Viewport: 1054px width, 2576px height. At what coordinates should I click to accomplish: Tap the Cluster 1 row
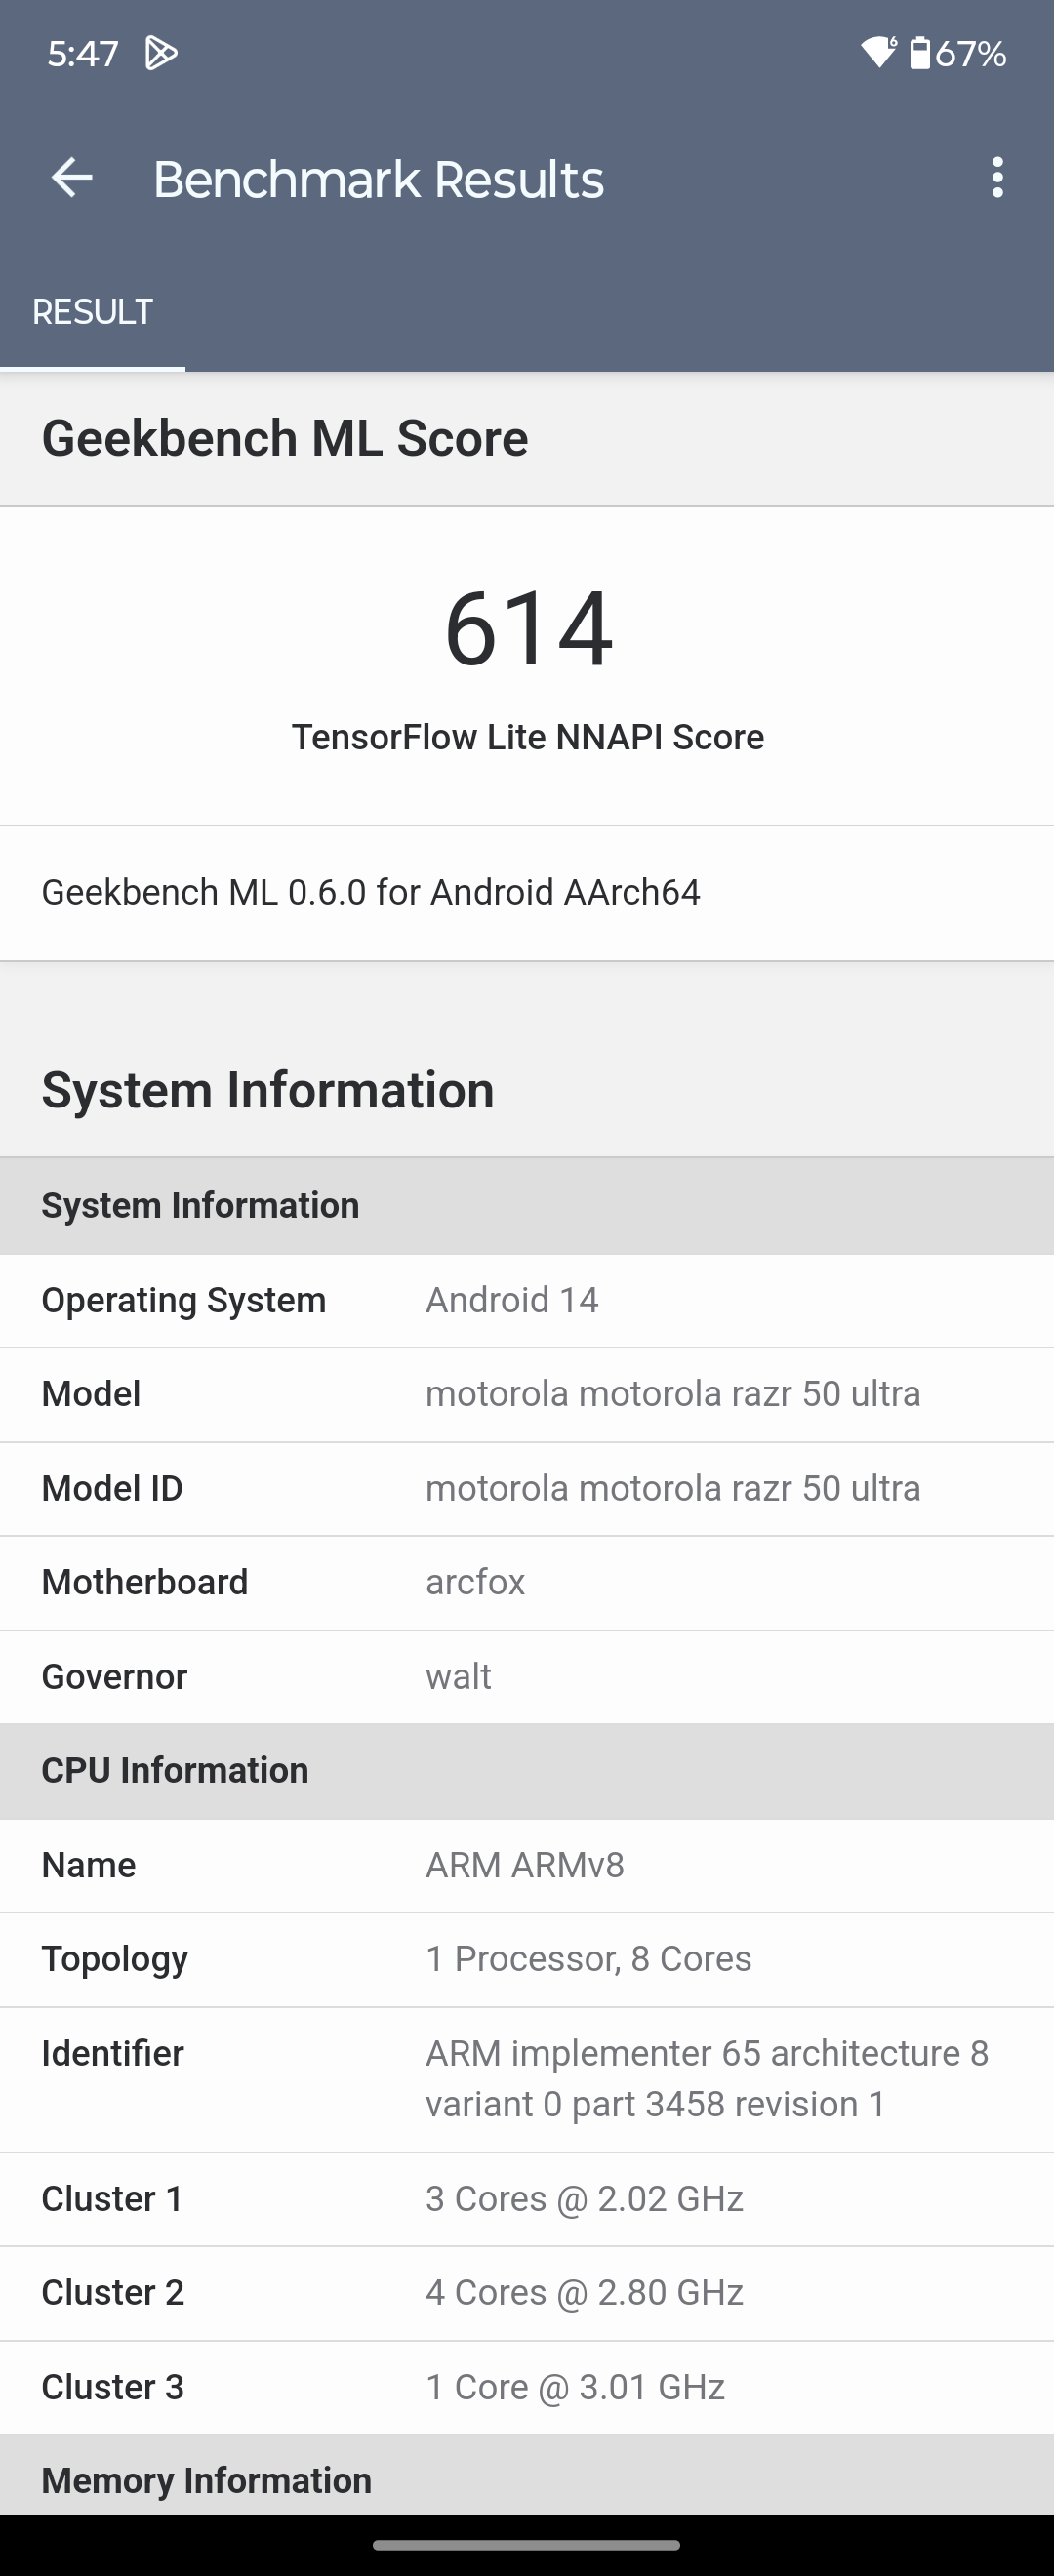point(527,2199)
